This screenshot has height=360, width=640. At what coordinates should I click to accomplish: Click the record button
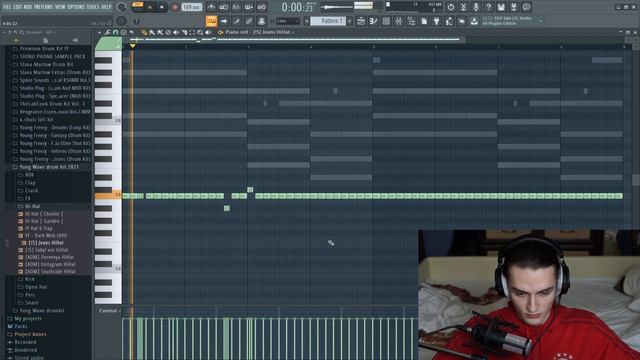174,7
